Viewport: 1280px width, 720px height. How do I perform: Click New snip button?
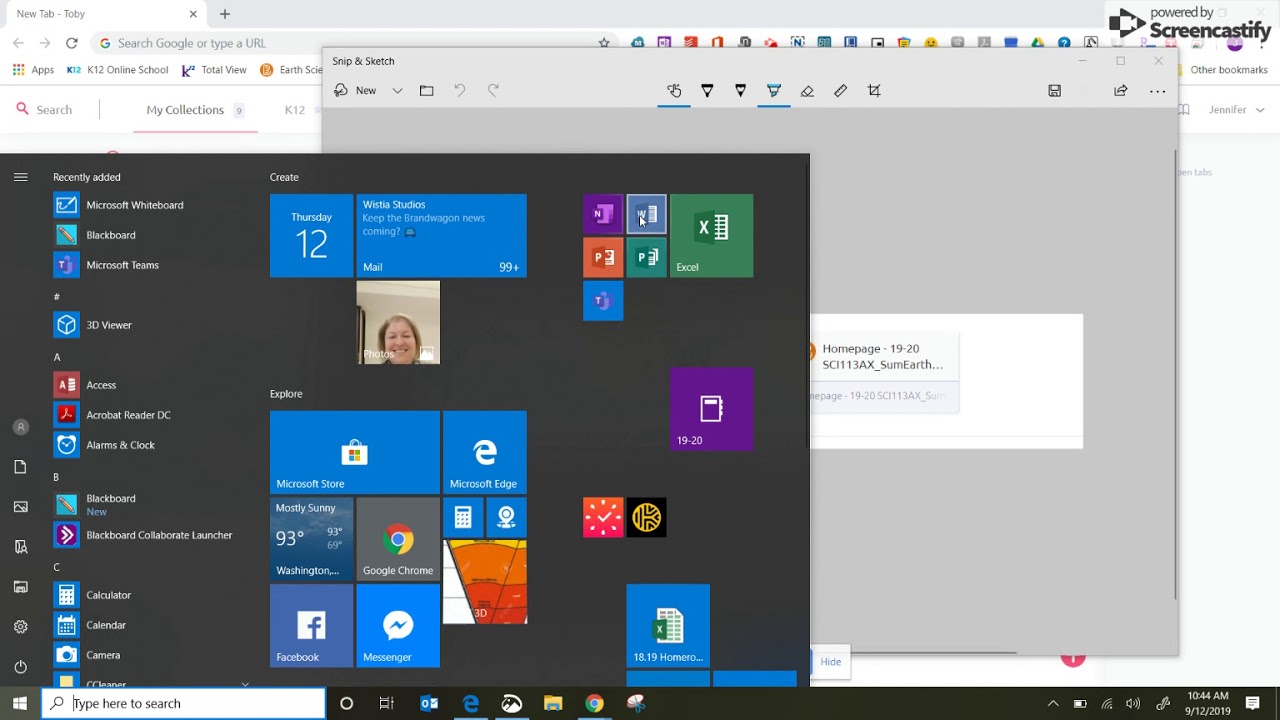coord(356,91)
